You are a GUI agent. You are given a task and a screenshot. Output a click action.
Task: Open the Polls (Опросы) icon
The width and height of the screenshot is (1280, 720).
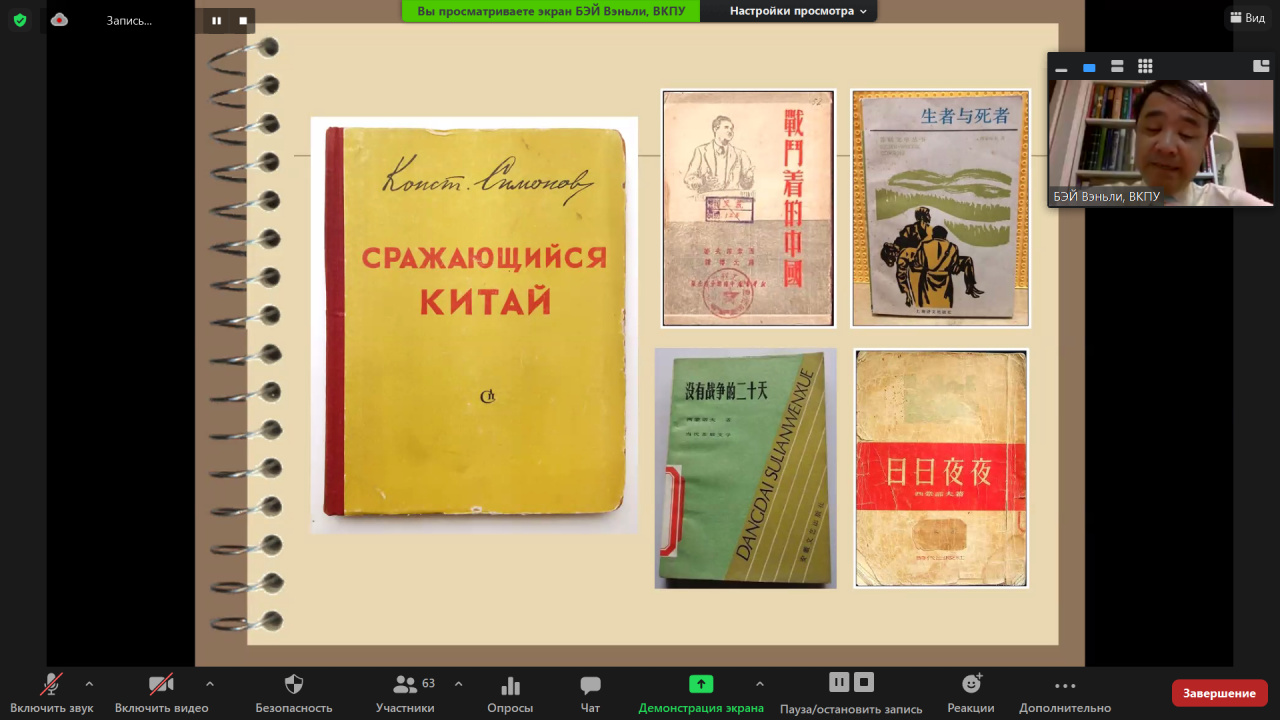pyautogui.click(x=510, y=685)
